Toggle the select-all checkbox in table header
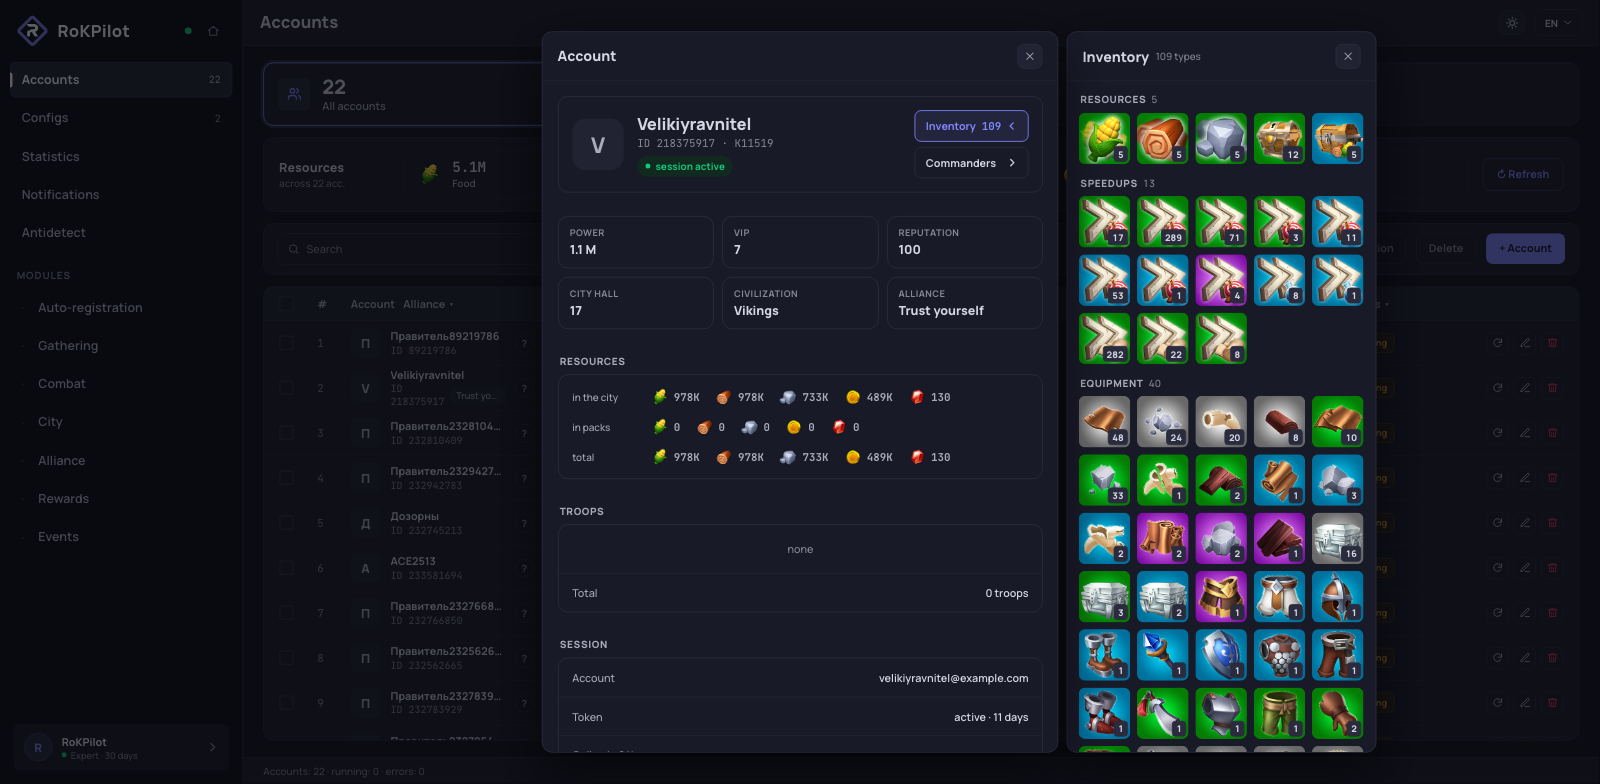The image size is (1600, 784). [287, 304]
